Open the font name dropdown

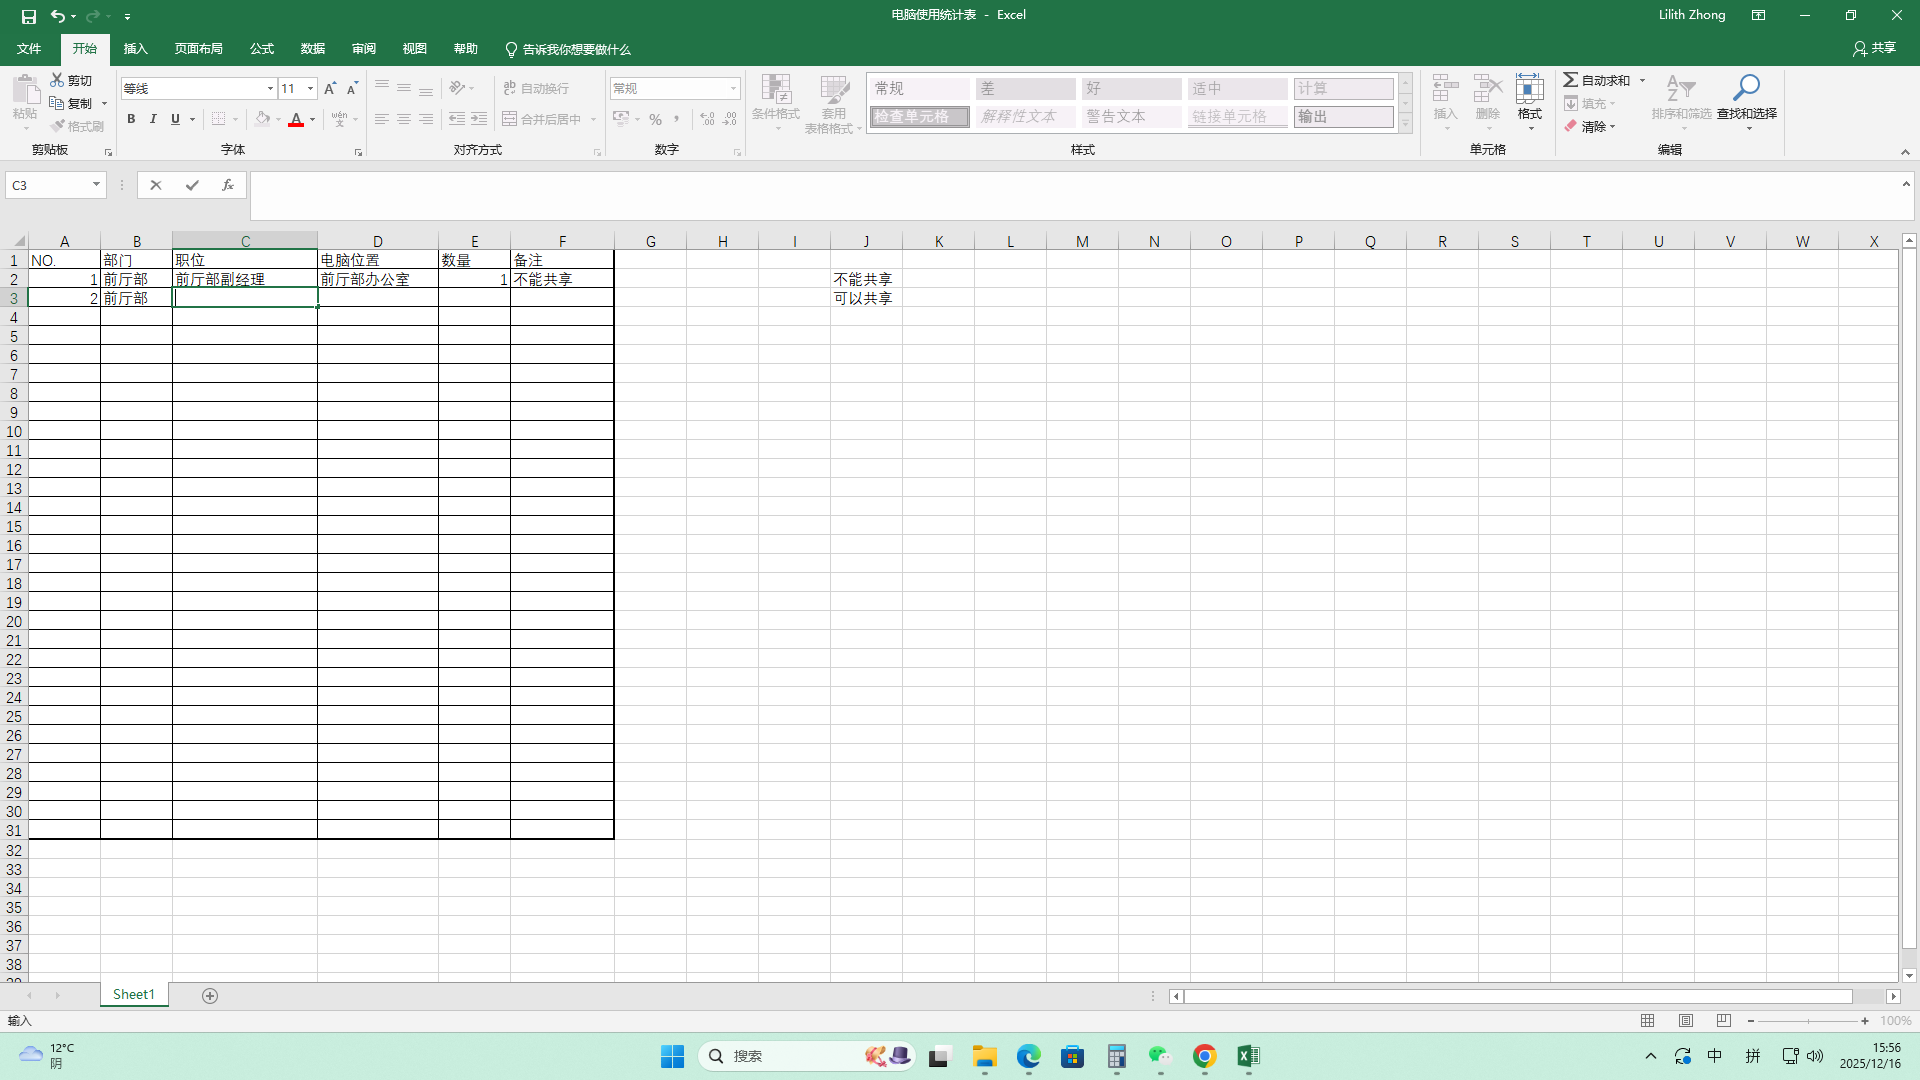pyautogui.click(x=270, y=88)
